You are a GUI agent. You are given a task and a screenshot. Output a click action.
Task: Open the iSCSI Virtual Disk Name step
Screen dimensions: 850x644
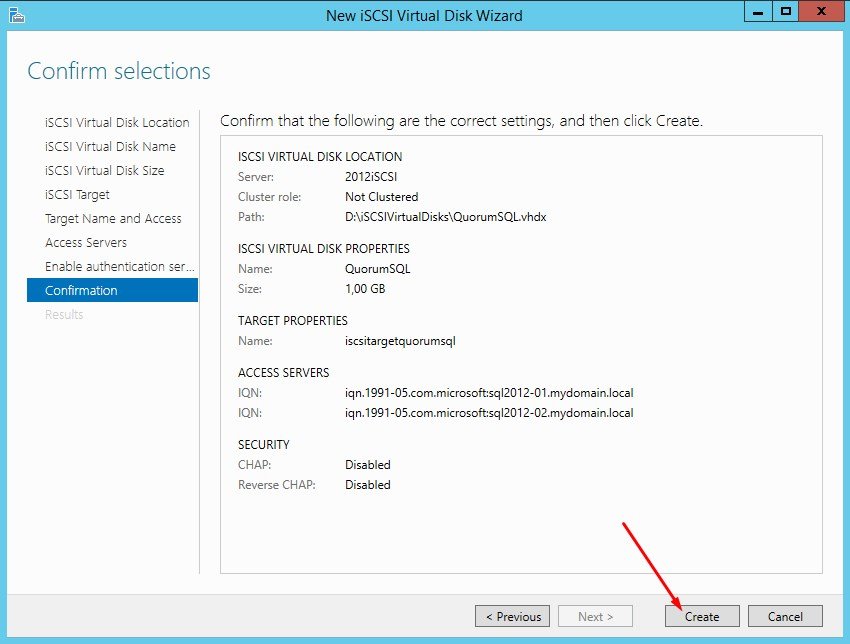(x=110, y=146)
